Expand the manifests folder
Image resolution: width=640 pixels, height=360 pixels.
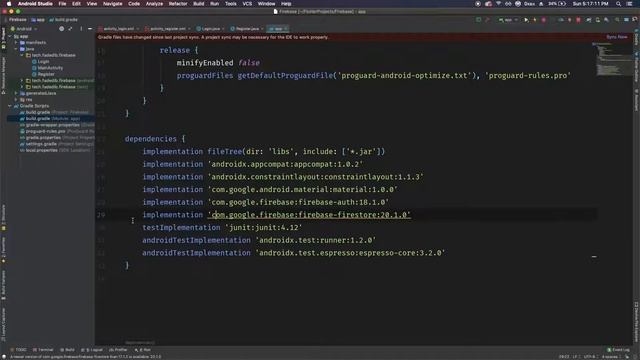pos(16,42)
